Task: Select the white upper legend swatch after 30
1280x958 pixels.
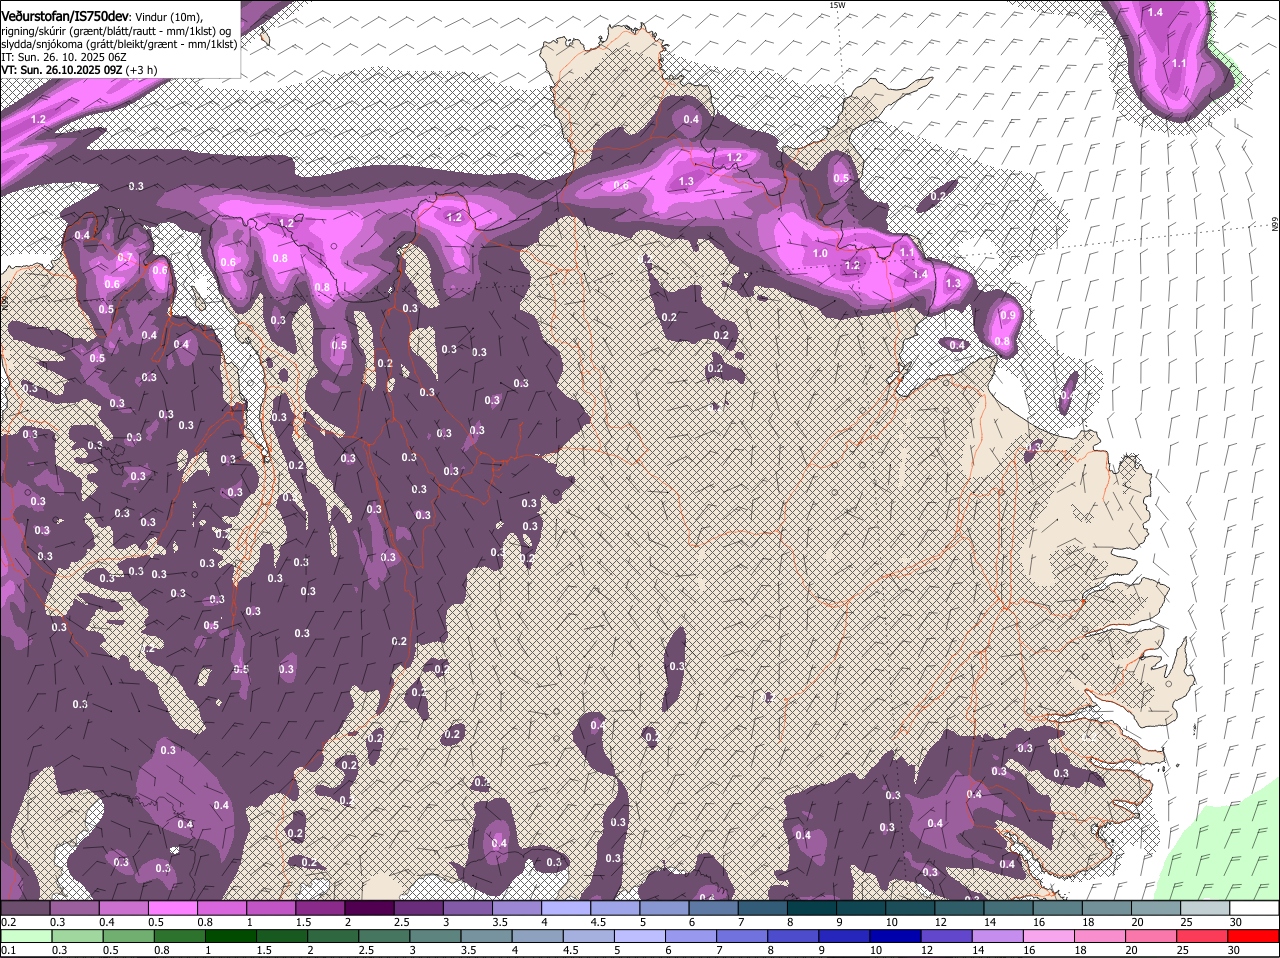Action: [1253, 908]
